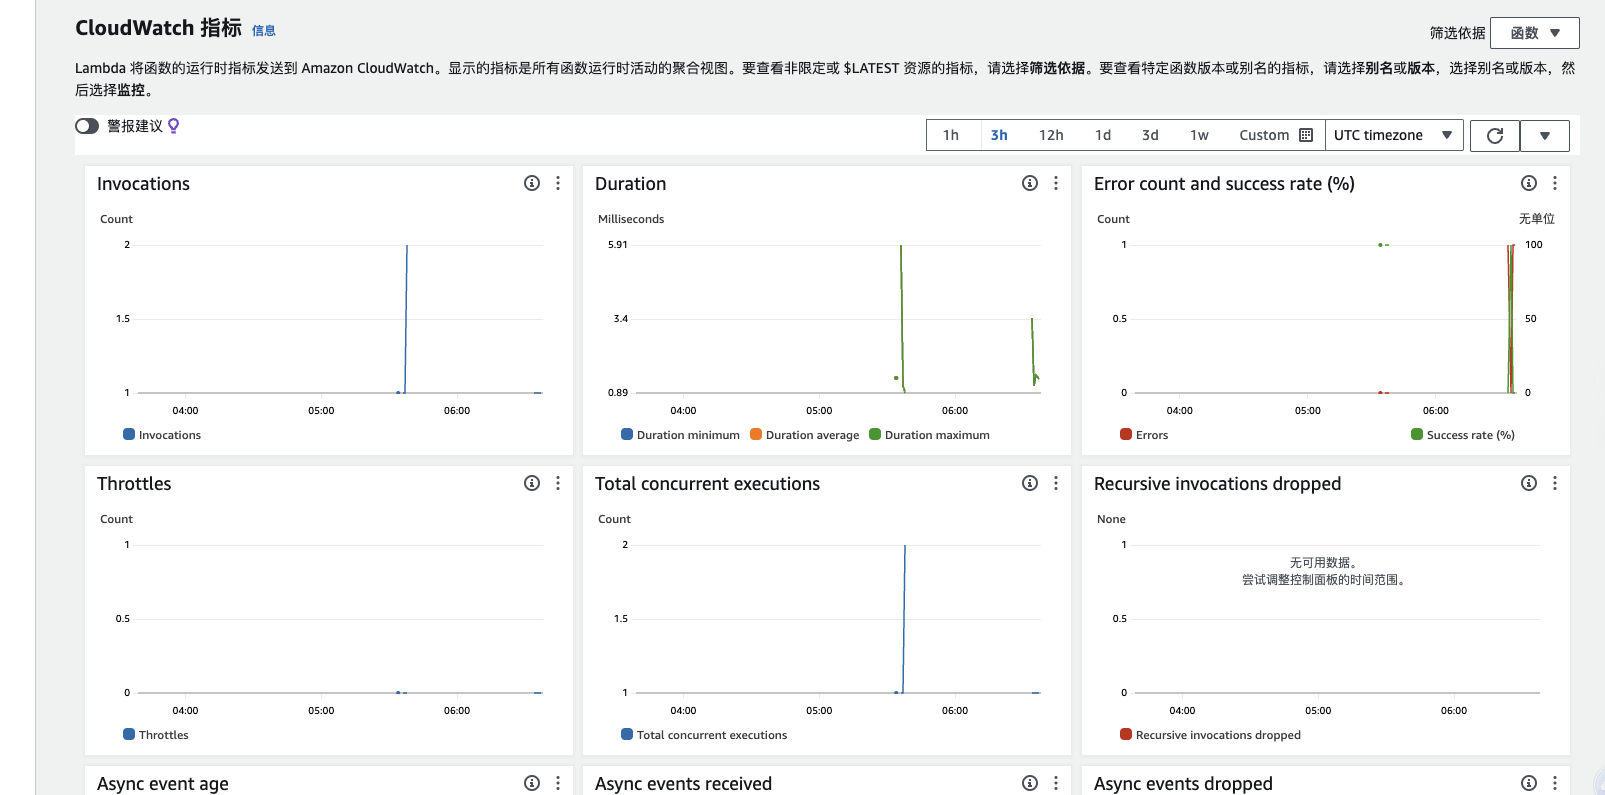1605x795 pixels.
Task: Open Throttles widget actions menu
Action: click(x=558, y=483)
